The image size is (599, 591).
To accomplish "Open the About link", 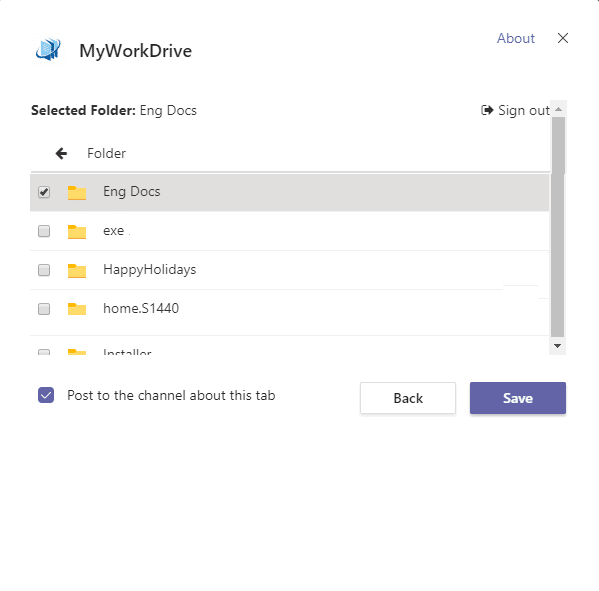I will point(515,38).
